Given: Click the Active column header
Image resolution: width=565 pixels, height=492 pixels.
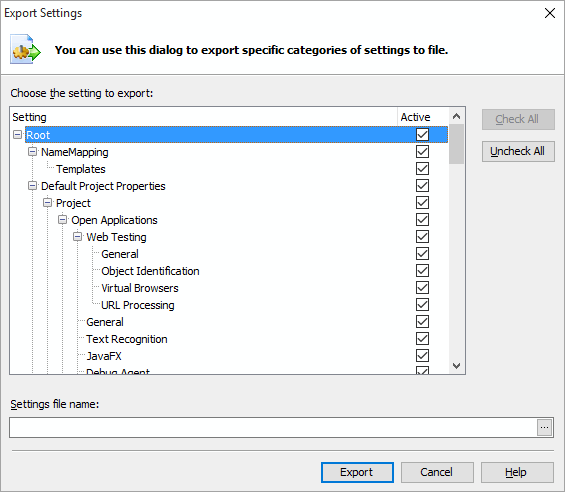Looking at the screenshot, I should pos(423,117).
